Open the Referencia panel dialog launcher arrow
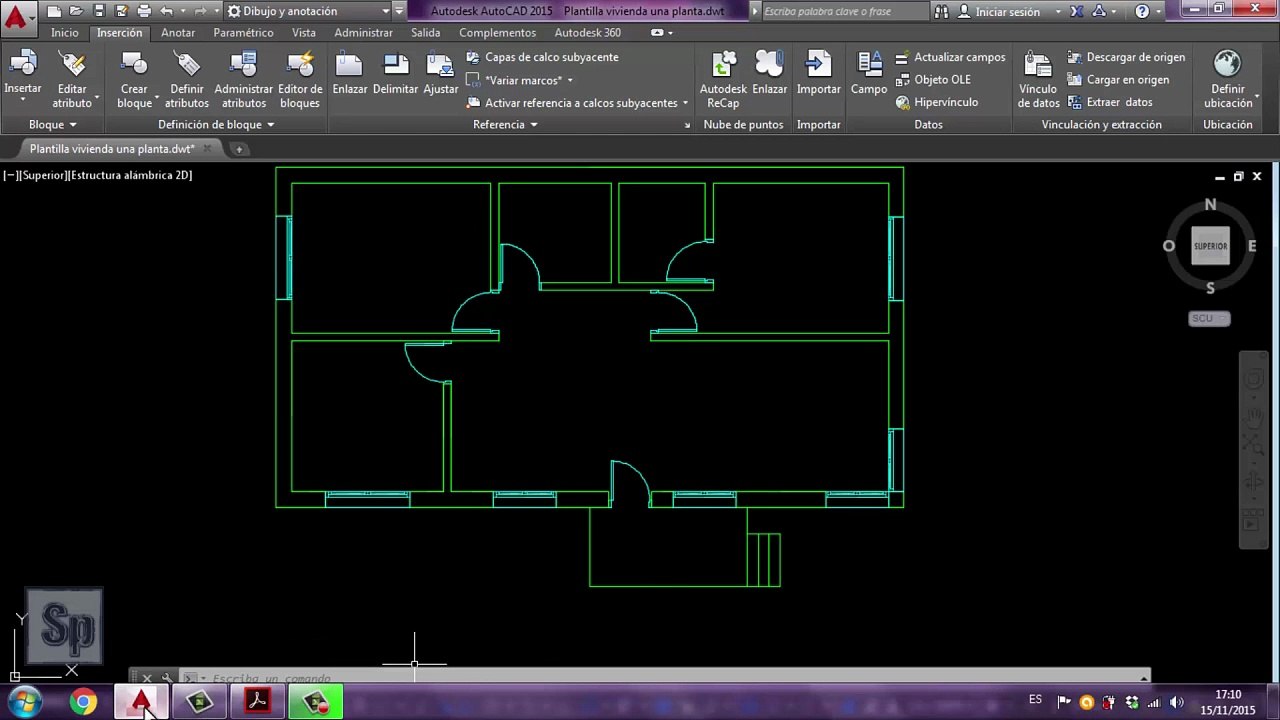Screen dimensions: 1280x720 [687, 126]
